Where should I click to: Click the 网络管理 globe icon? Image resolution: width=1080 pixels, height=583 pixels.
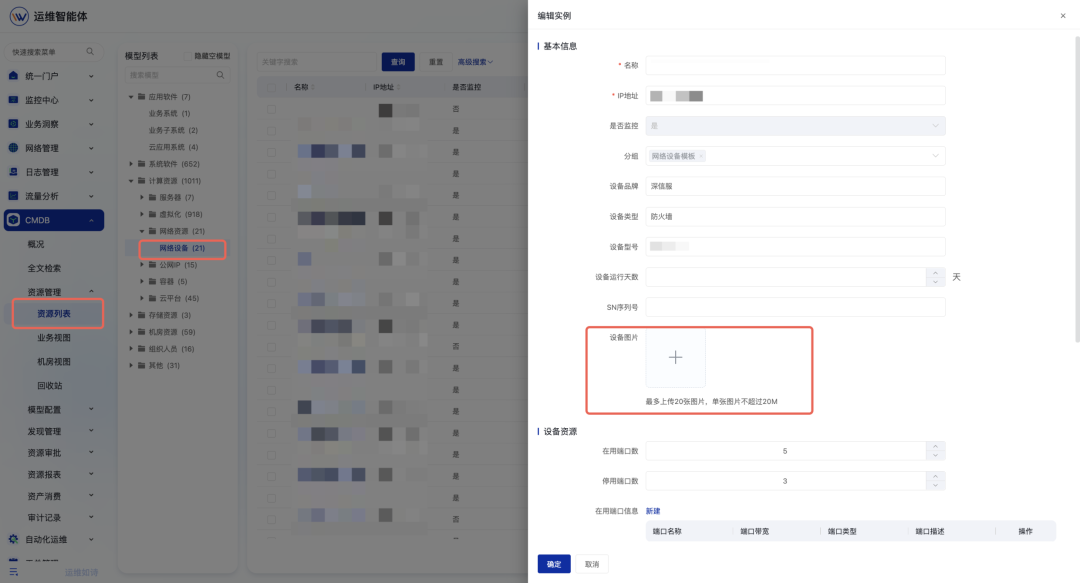coord(13,148)
